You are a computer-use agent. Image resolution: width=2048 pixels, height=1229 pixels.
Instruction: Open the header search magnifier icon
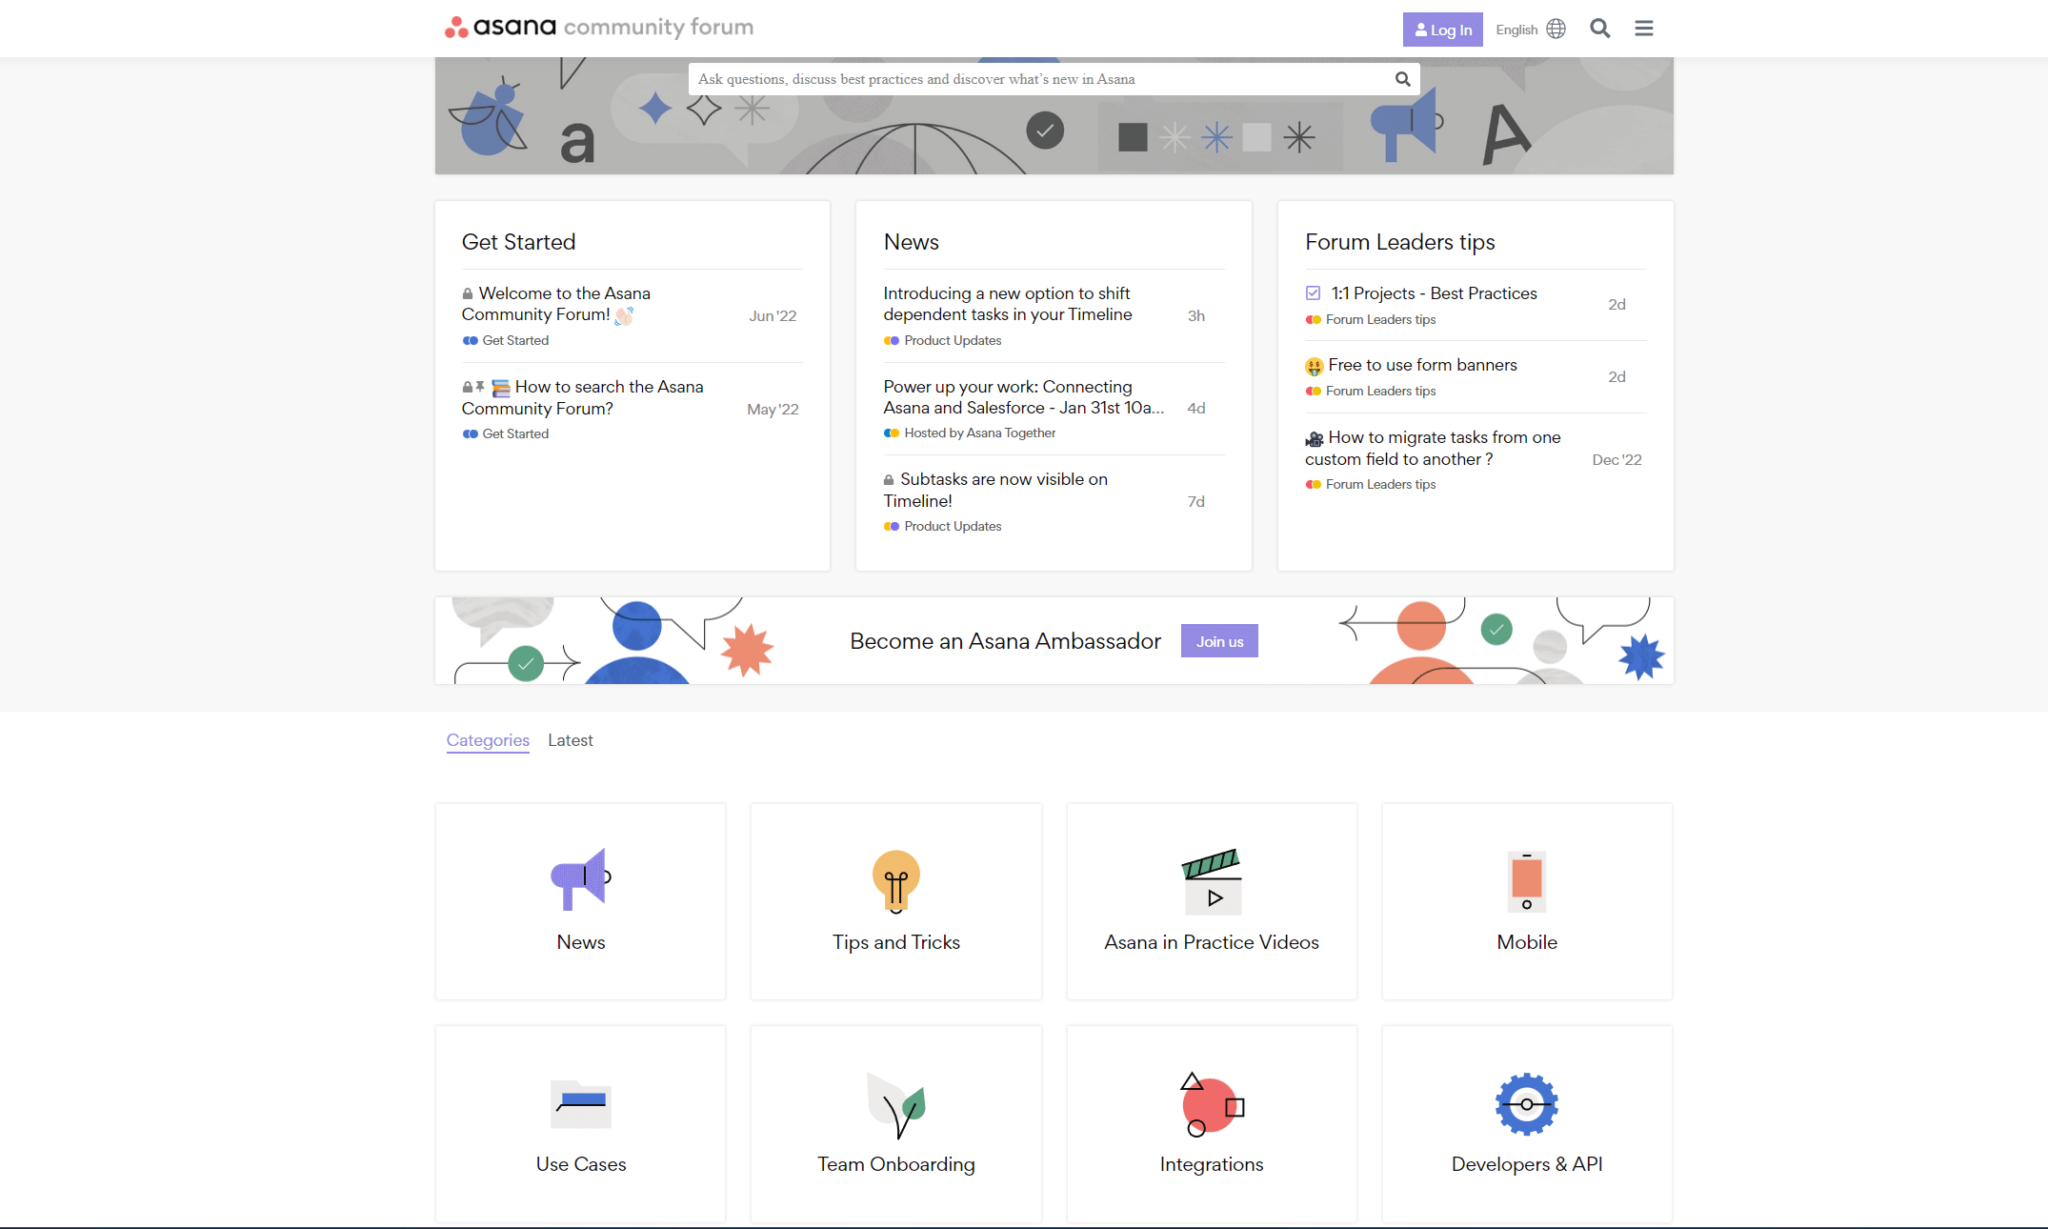(x=1600, y=28)
